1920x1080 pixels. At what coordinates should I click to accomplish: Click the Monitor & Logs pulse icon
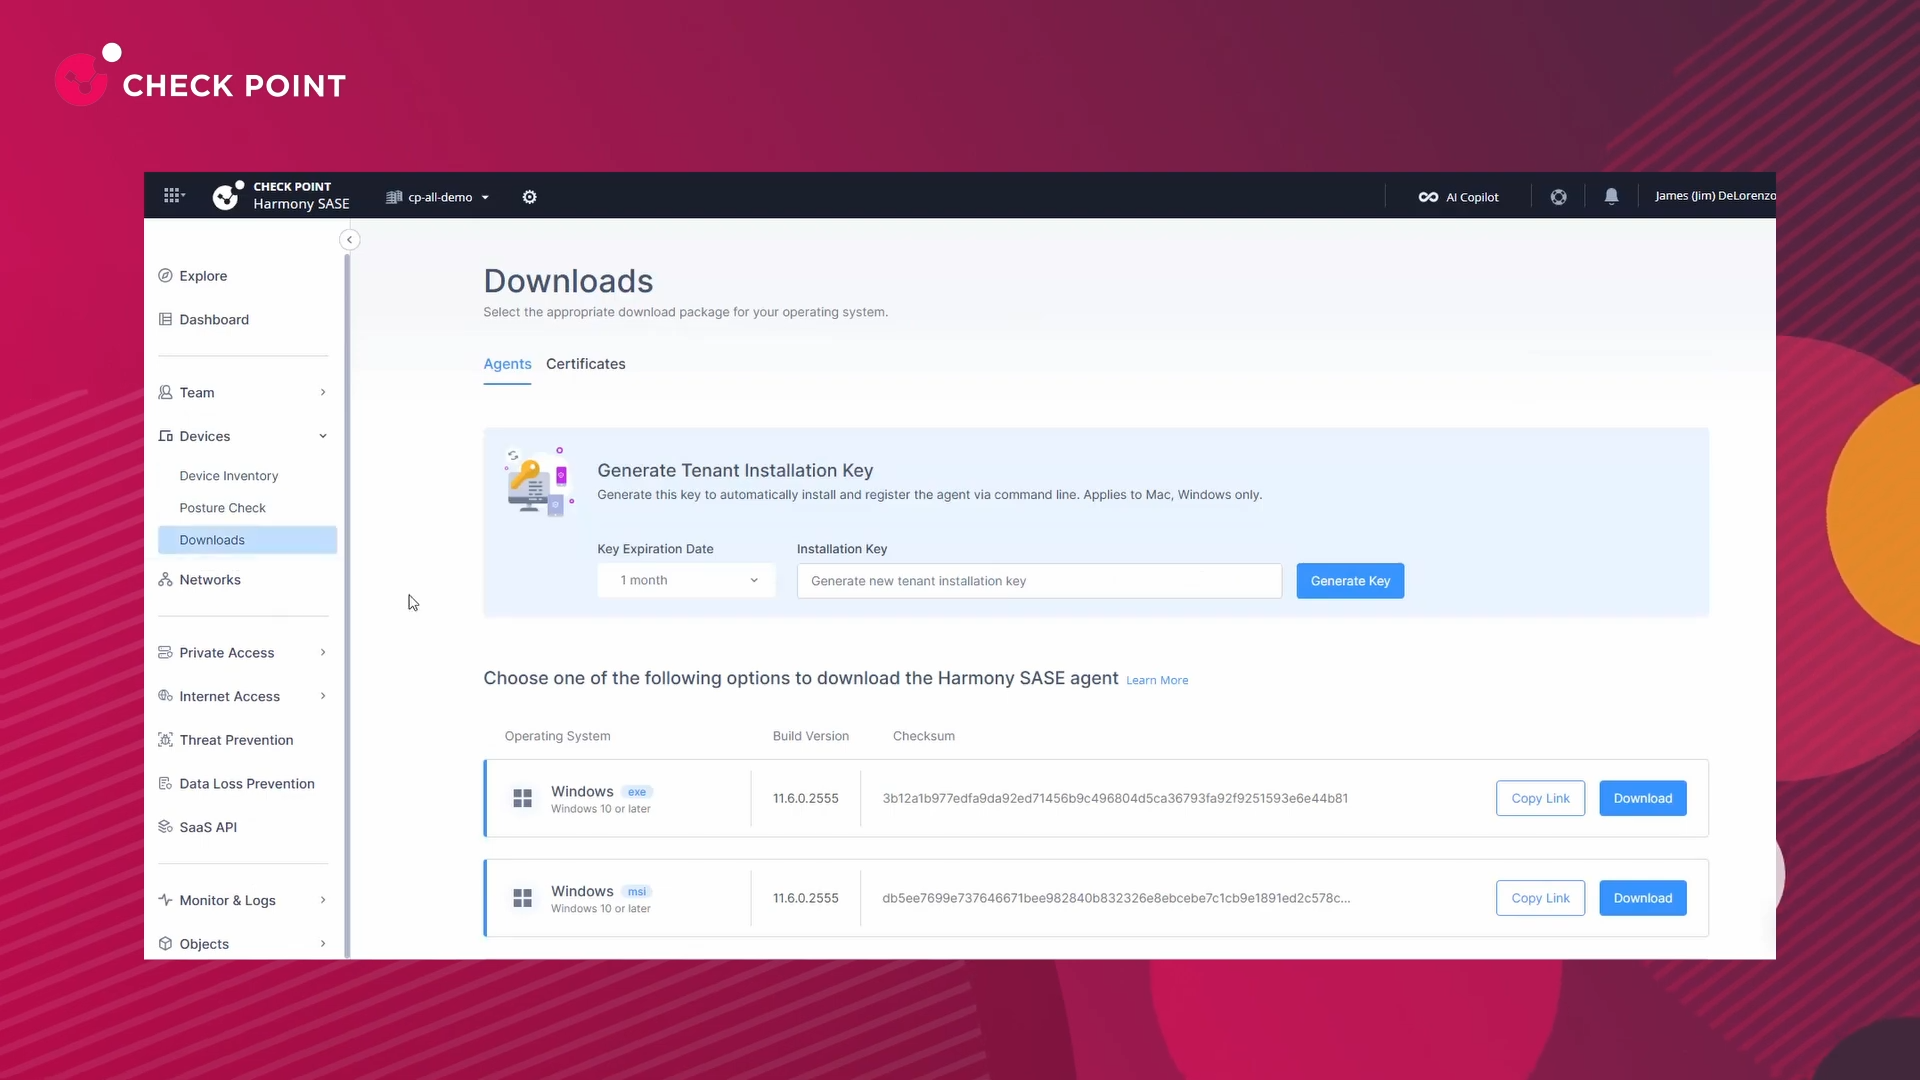point(165,900)
